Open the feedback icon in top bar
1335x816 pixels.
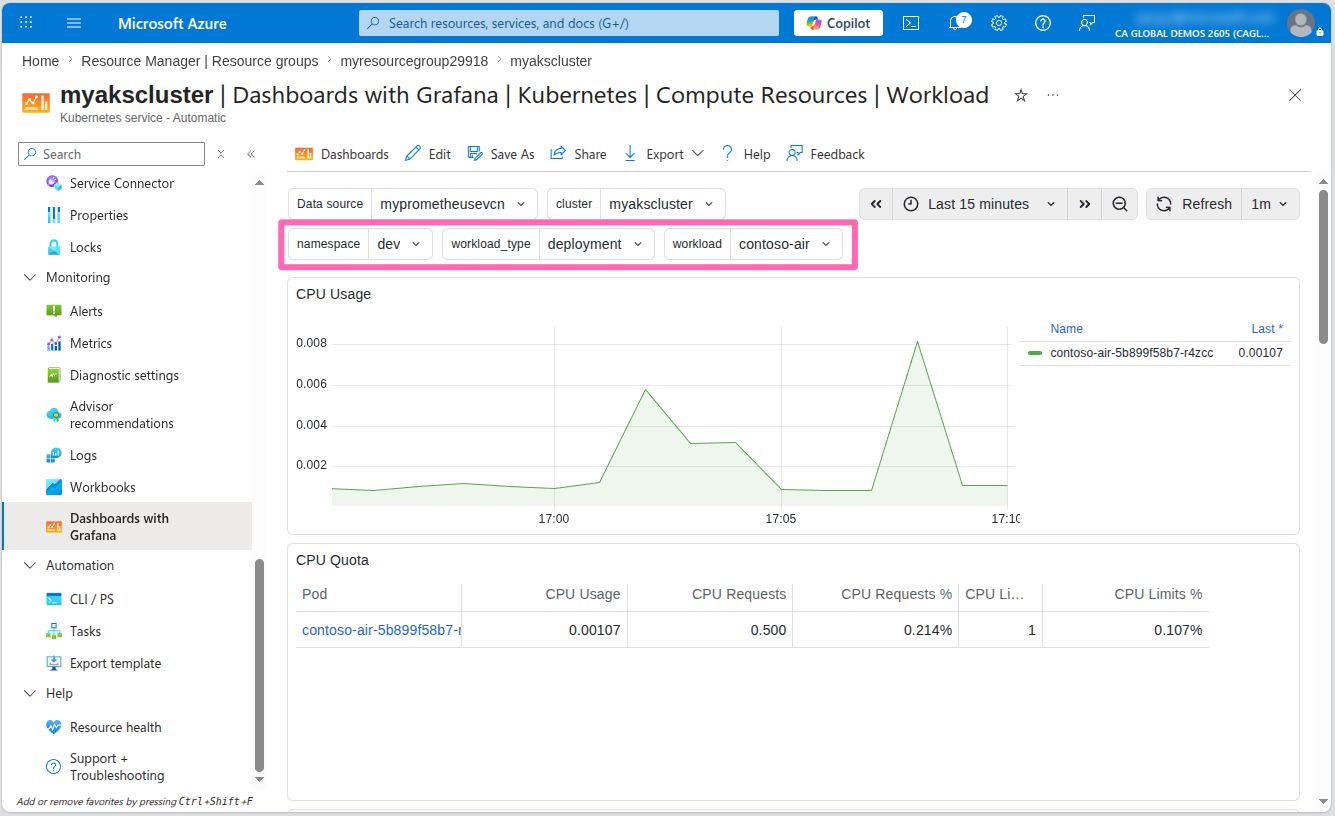pos(1087,23)
